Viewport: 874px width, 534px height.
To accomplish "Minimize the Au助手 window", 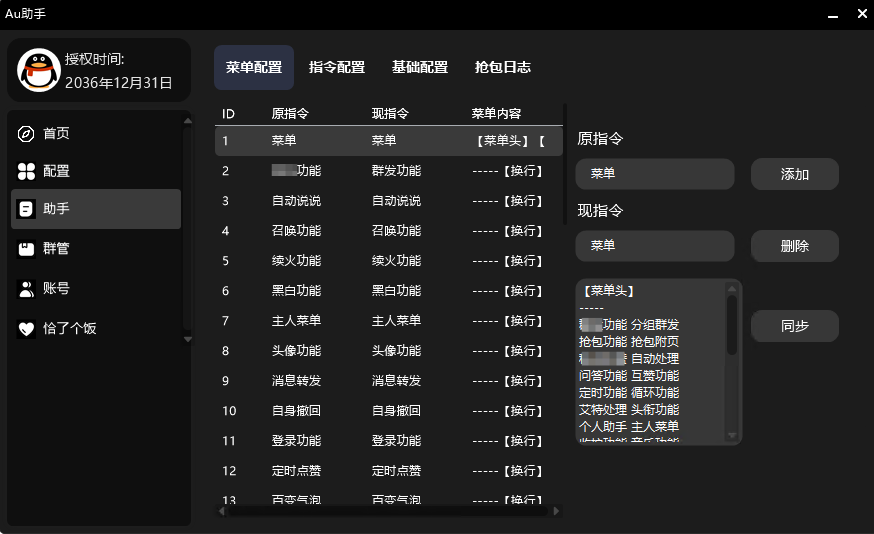I will pos(831,14).
